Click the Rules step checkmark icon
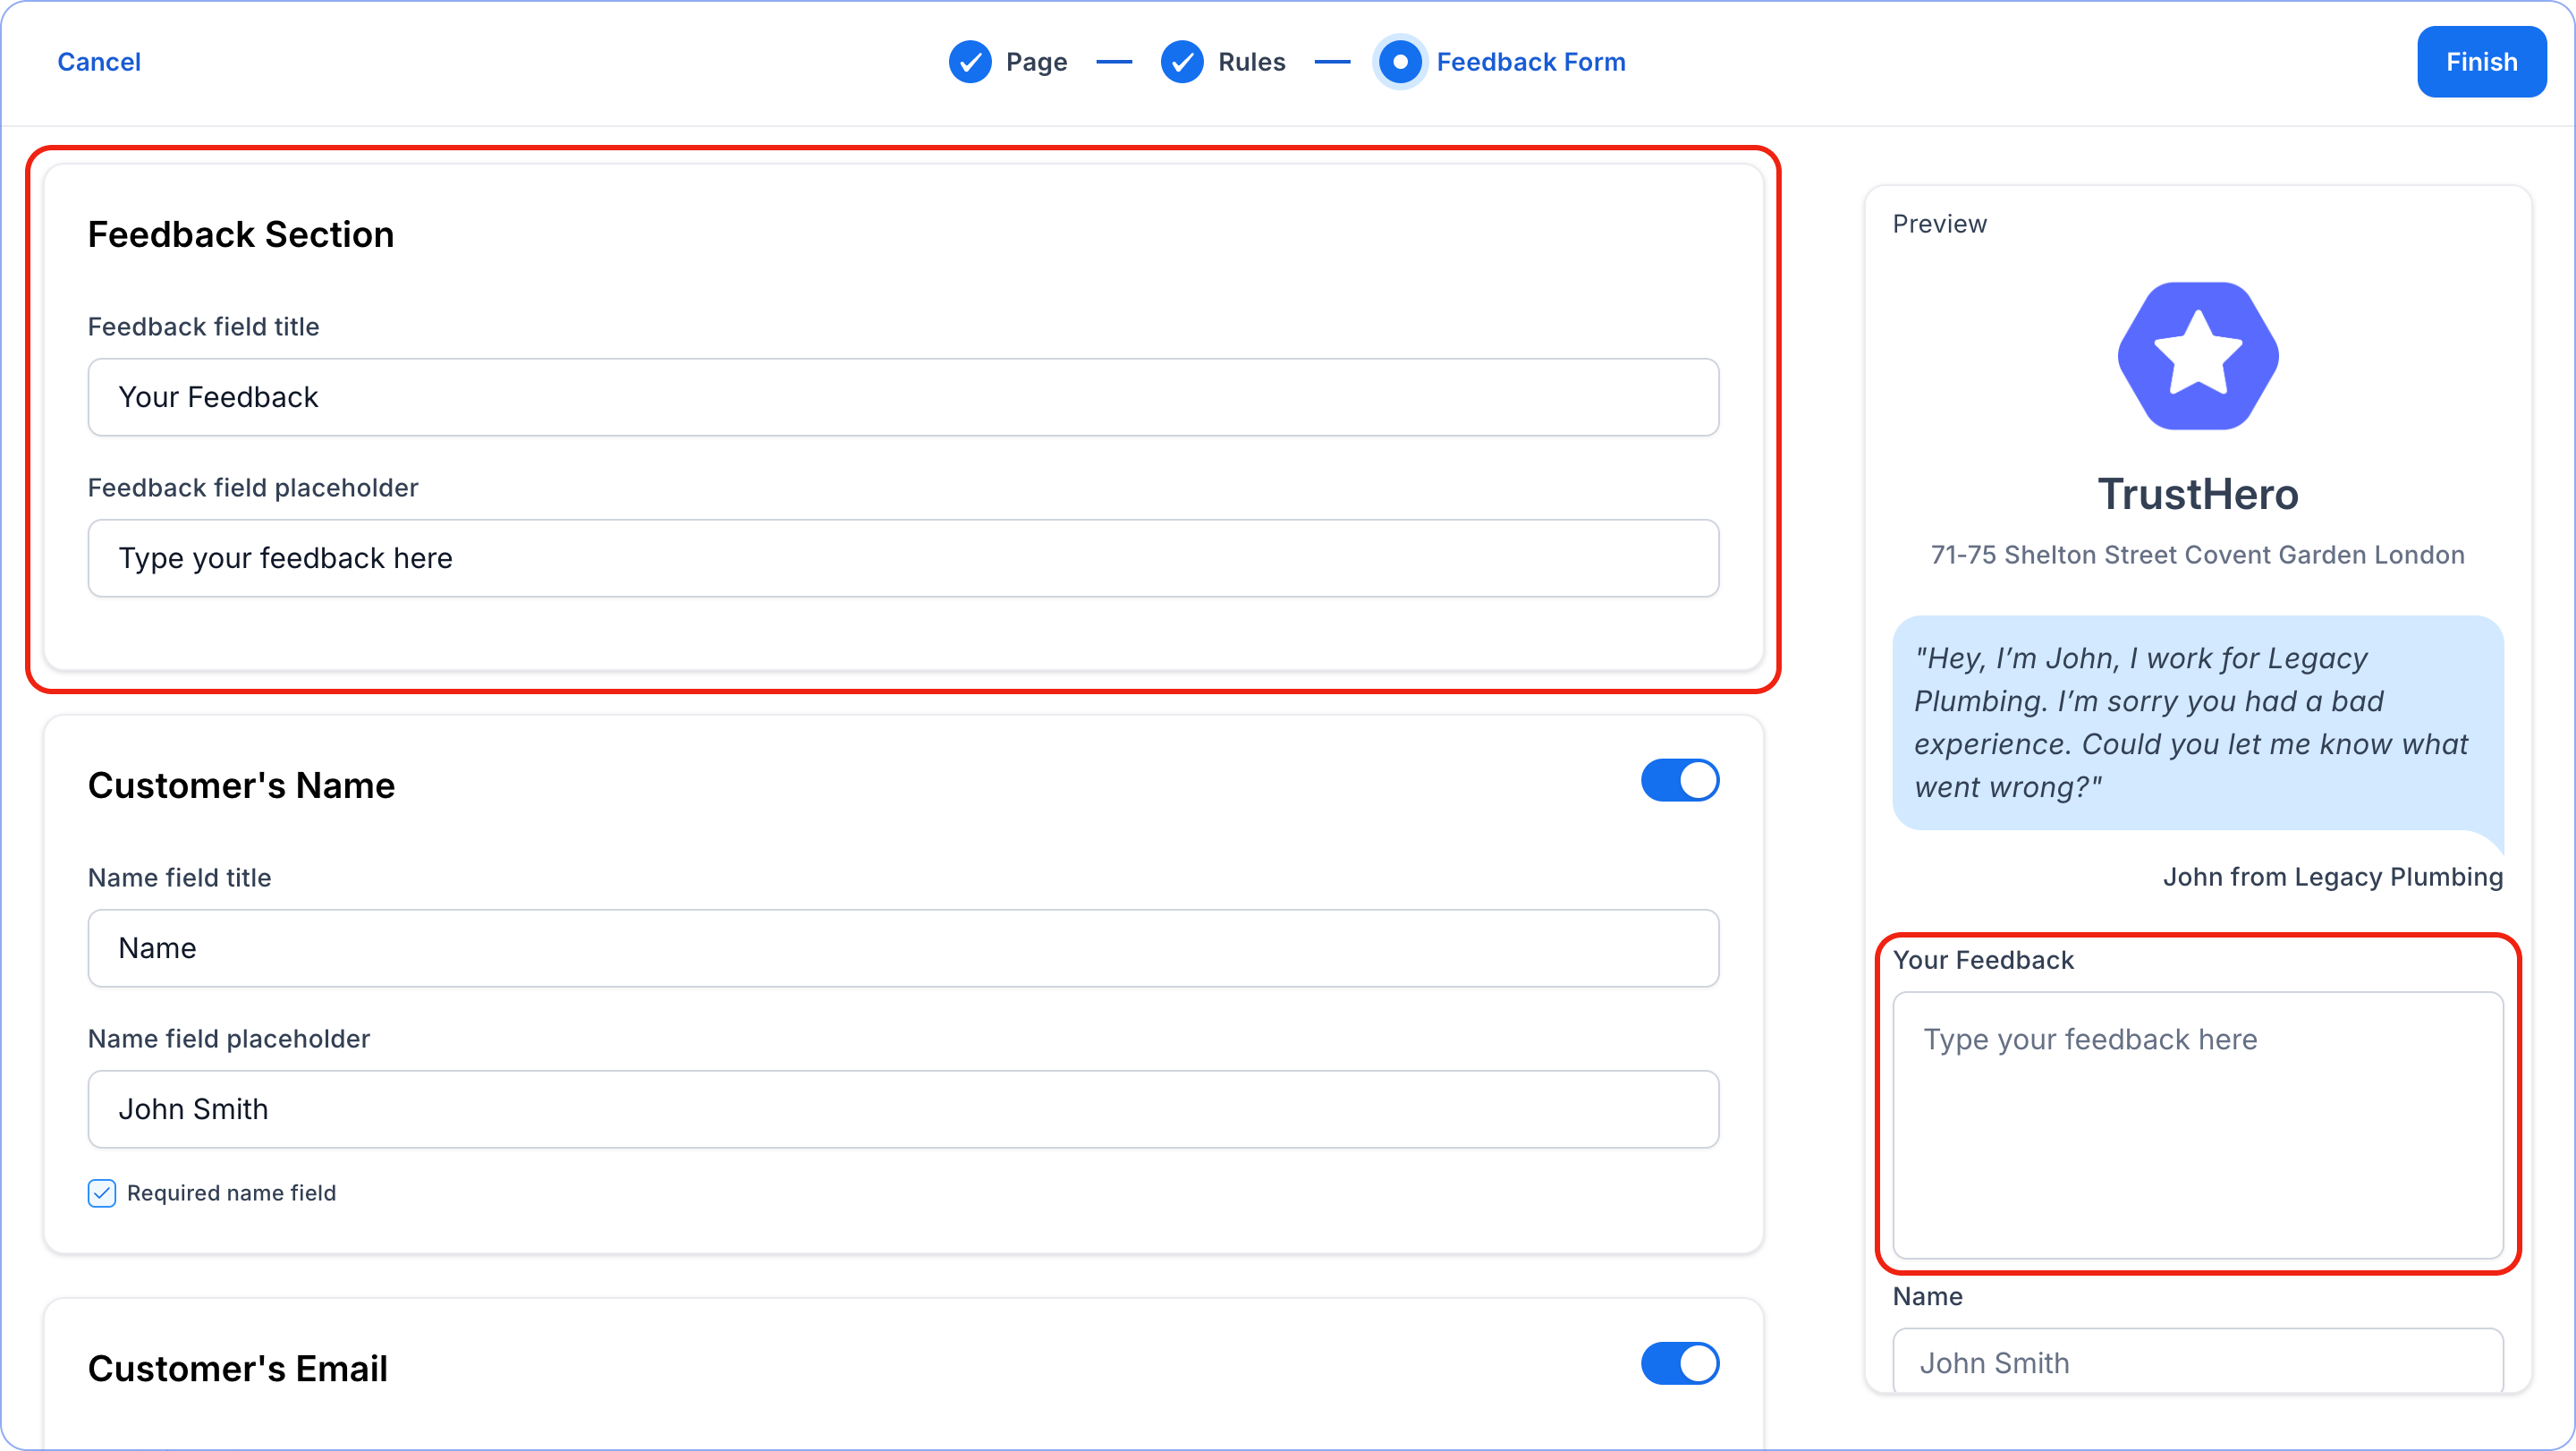2576x1451 pixels. point(1181,62)
